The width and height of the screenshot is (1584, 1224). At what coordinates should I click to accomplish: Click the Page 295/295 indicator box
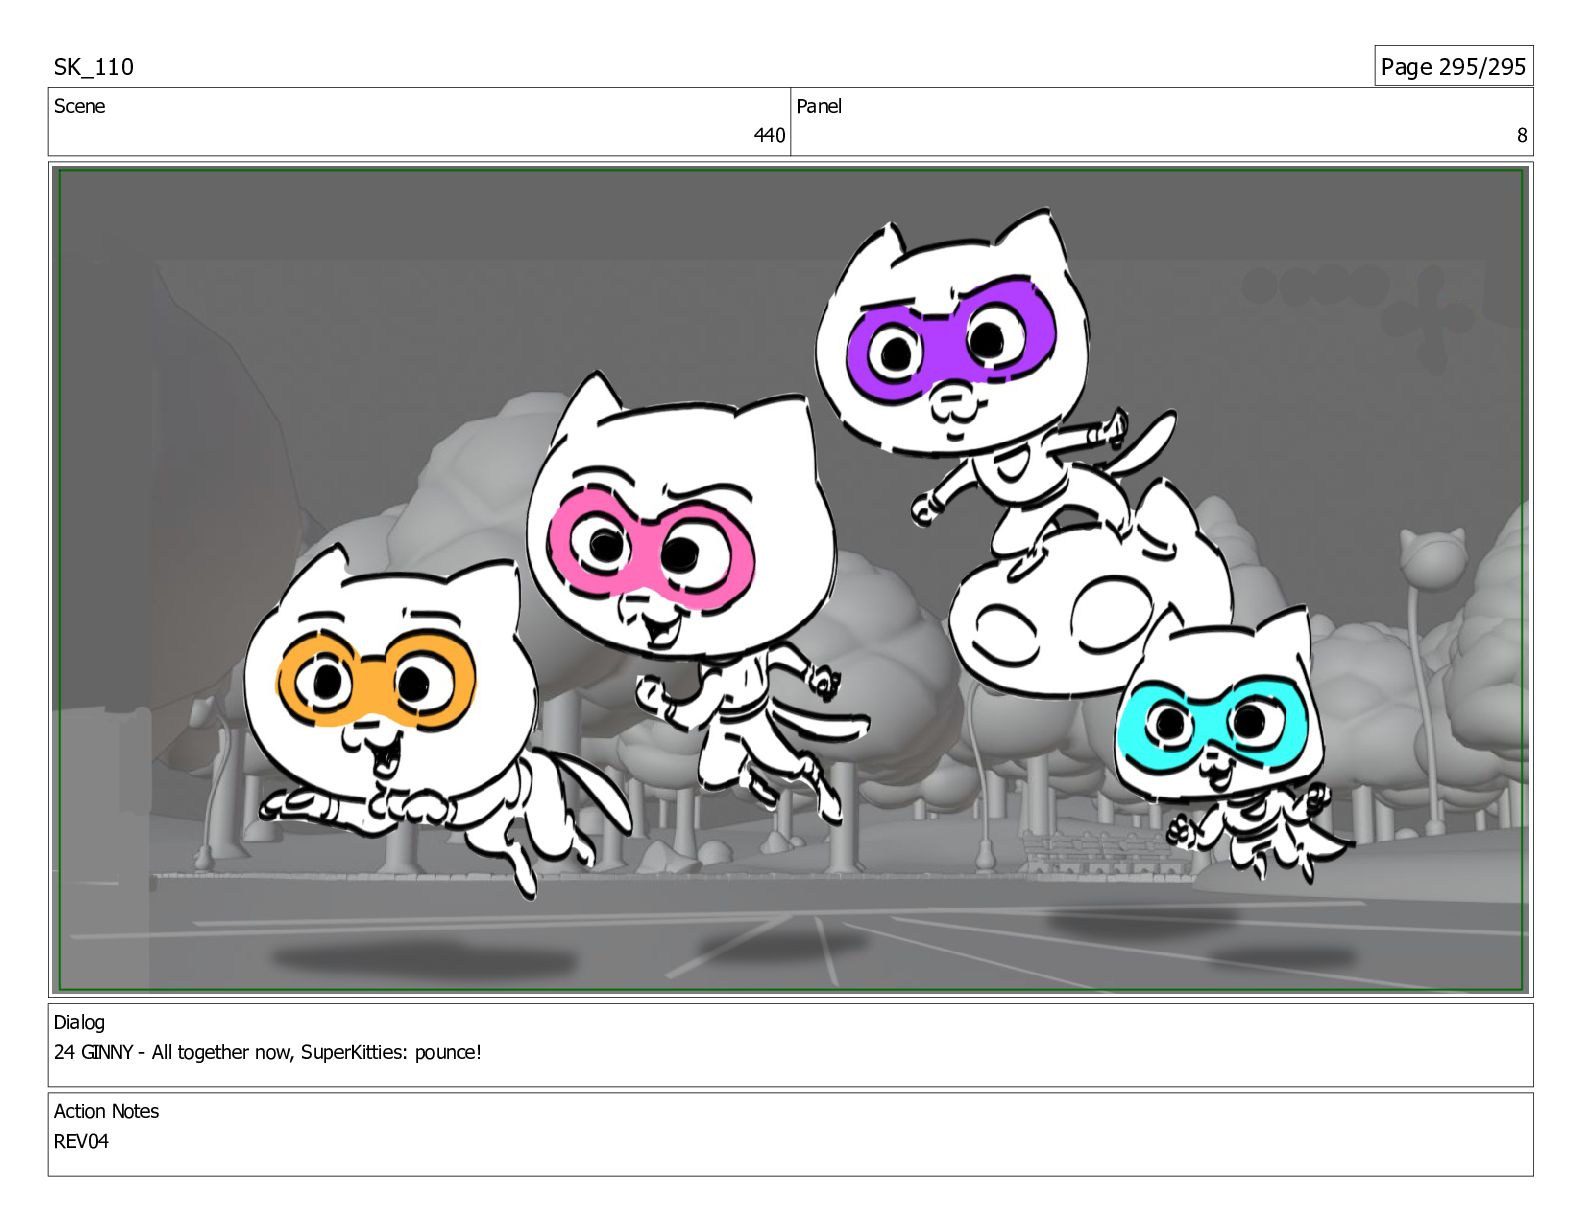pyautogui.click(x=1453, y=66)
